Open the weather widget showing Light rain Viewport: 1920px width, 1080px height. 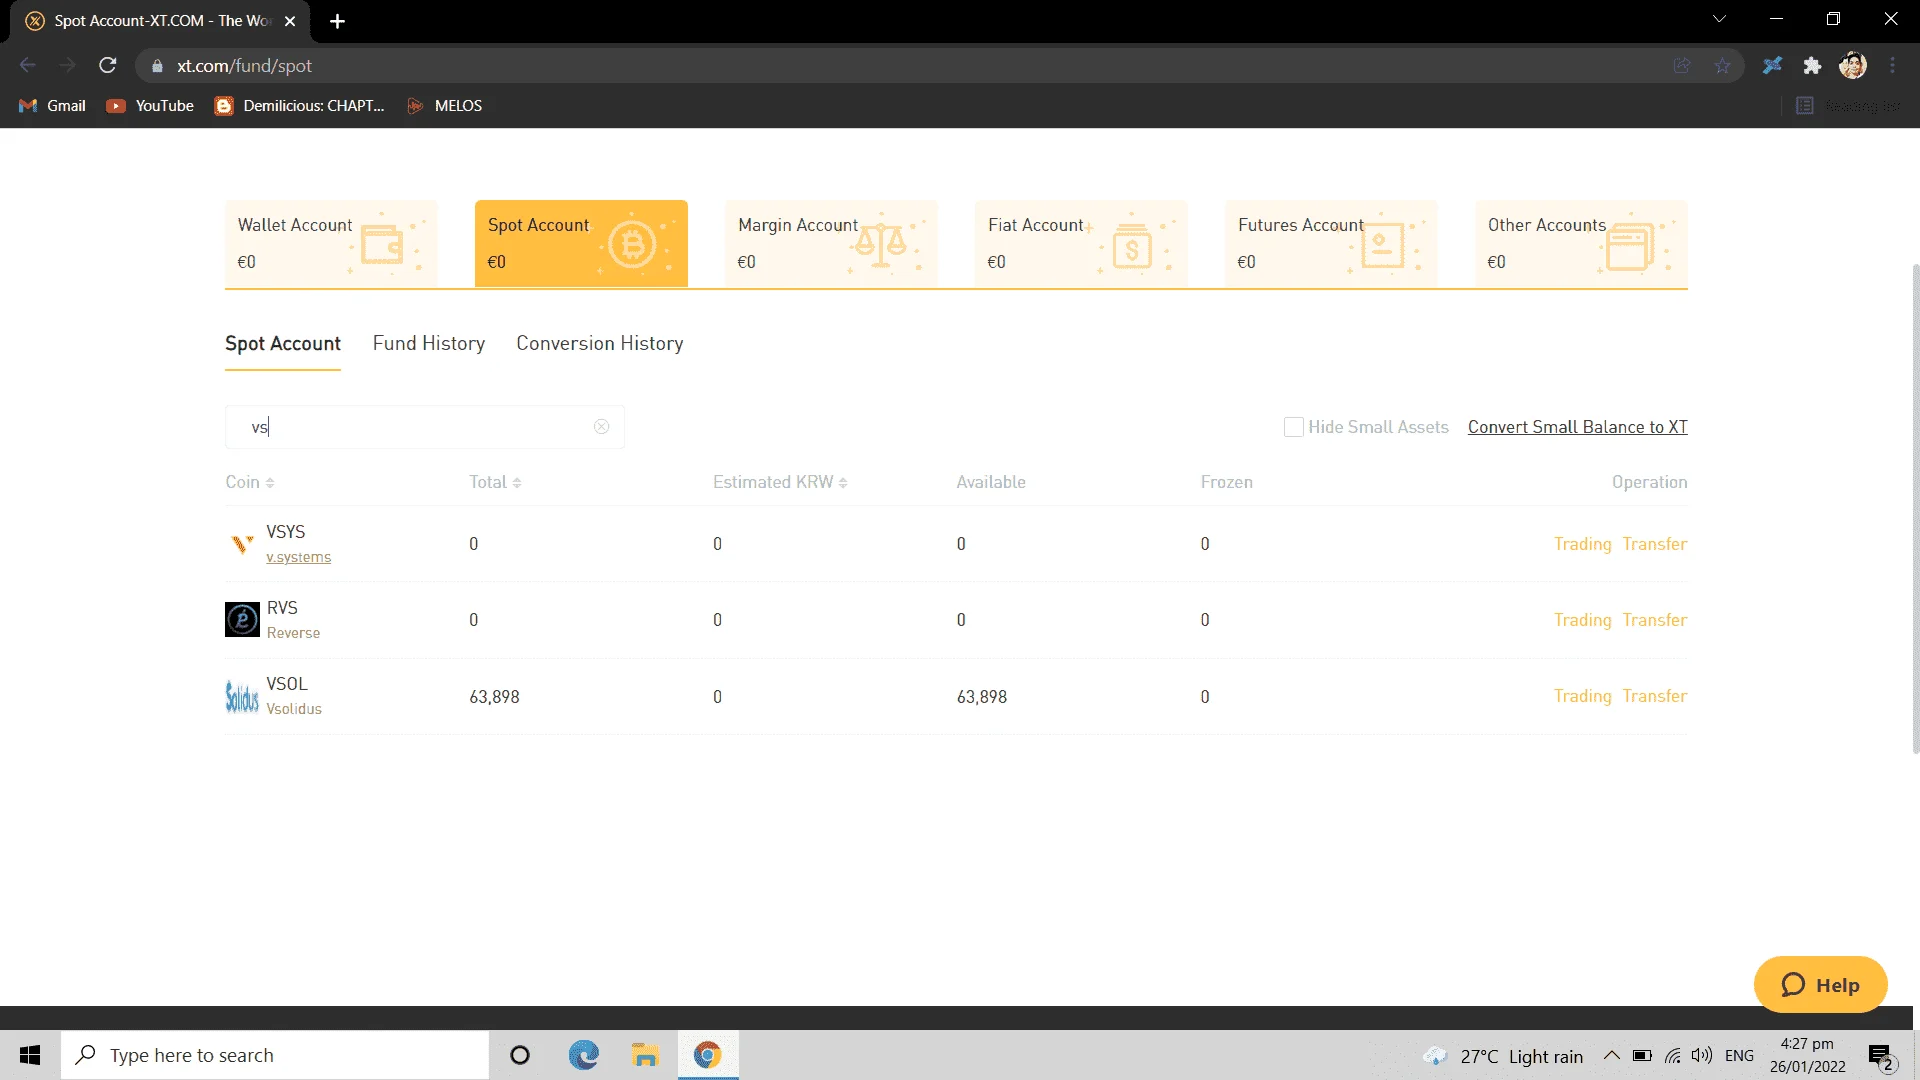1503,1056
